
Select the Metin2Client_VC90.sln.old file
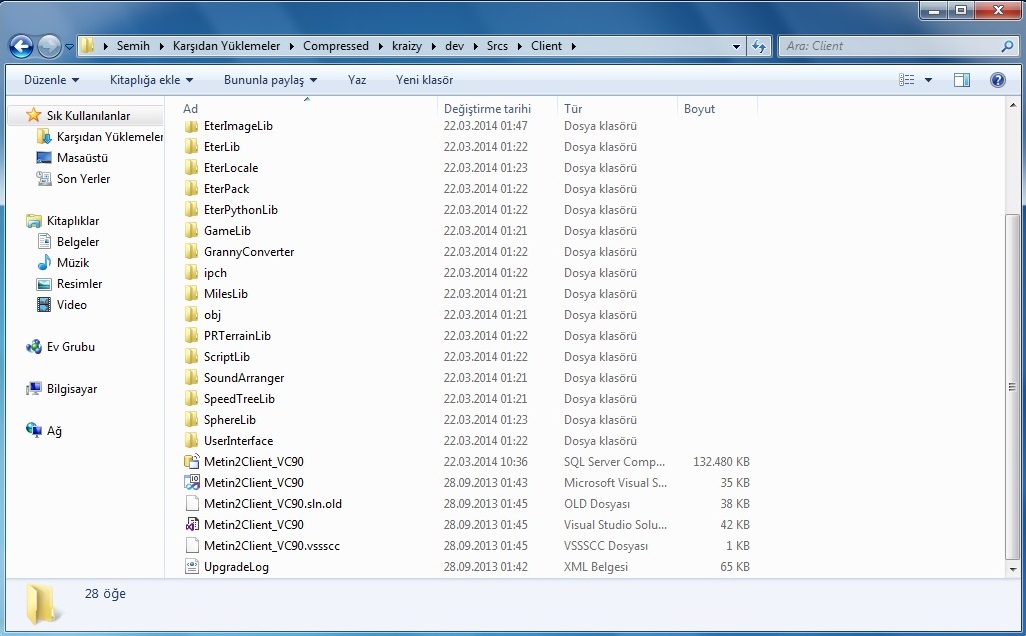coord(272,503)
